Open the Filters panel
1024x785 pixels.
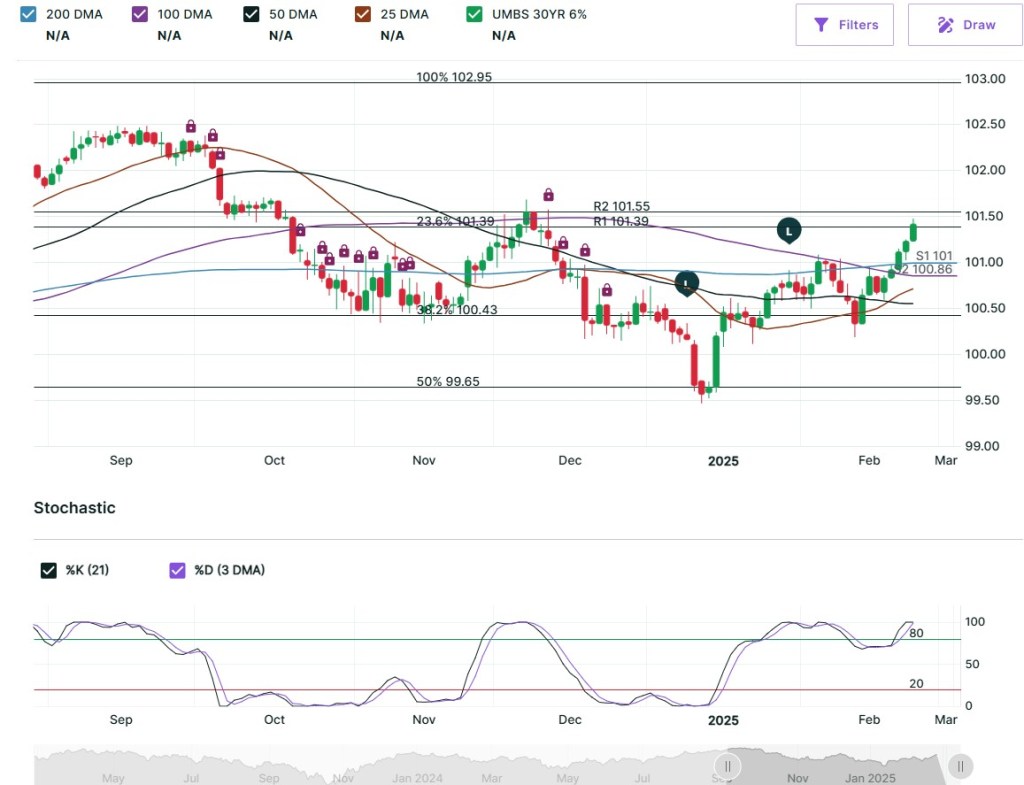[x=845, y=25]
